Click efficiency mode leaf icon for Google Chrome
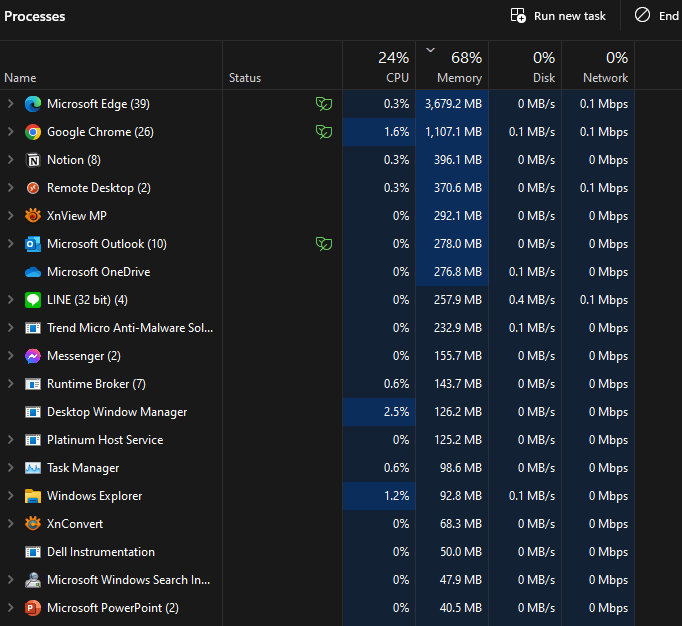The height and width of the screenshot is (626, 682). tap(324, 132)
